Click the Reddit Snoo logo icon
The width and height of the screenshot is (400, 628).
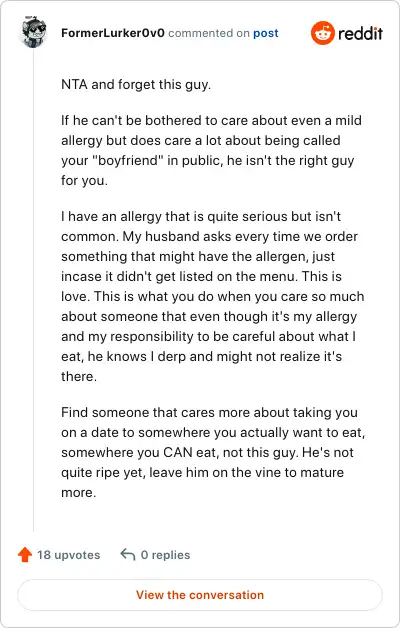pyautogui.click(x=322, y=33)
